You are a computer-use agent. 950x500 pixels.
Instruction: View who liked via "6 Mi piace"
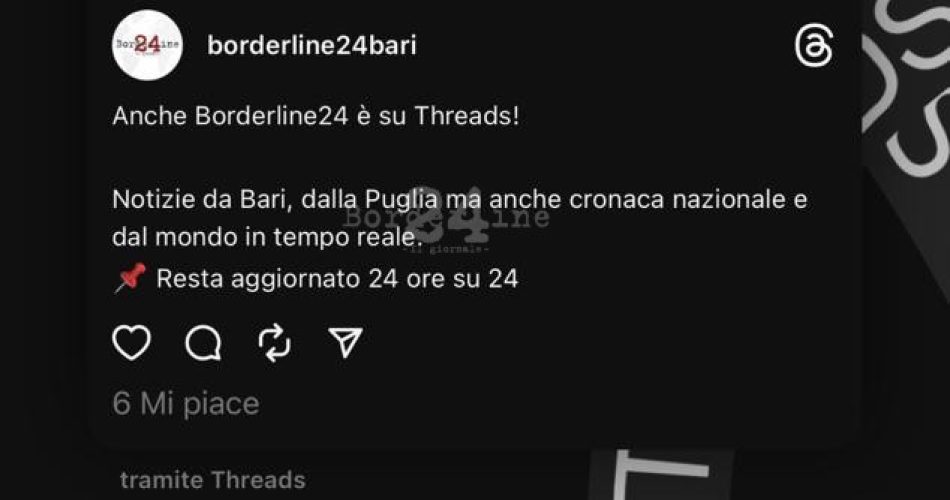point(186,404)
